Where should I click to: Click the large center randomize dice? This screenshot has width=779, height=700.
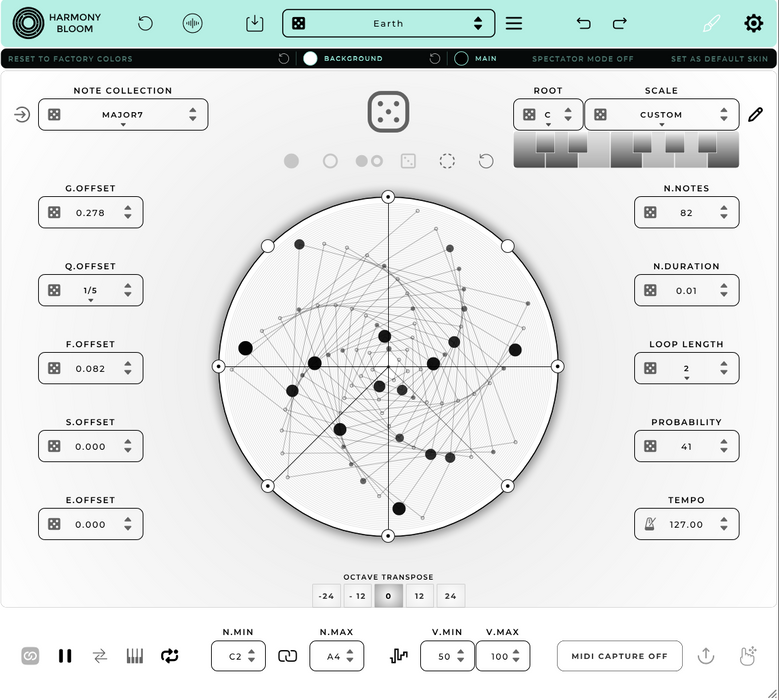click(x=388, y=111)
